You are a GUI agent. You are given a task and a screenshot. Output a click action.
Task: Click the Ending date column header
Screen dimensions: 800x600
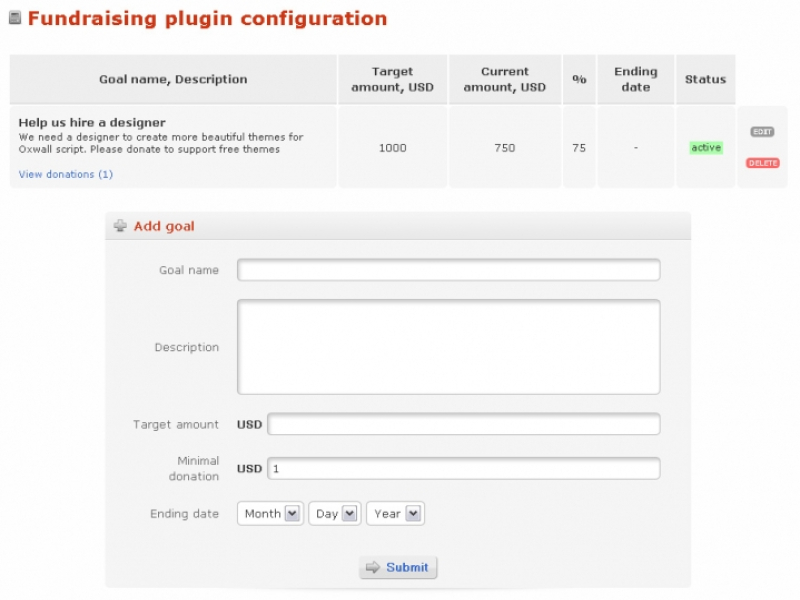(x=636, y=79)
